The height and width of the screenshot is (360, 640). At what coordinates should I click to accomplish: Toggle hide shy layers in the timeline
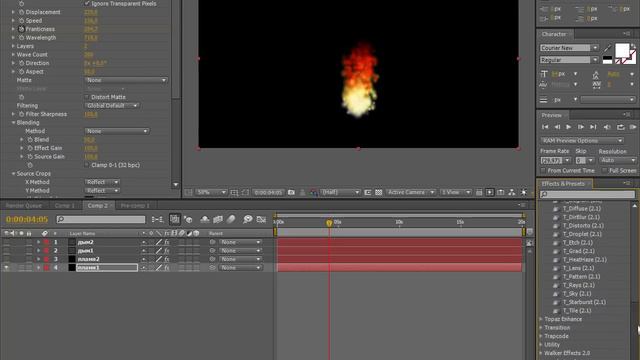pos(205,220)
